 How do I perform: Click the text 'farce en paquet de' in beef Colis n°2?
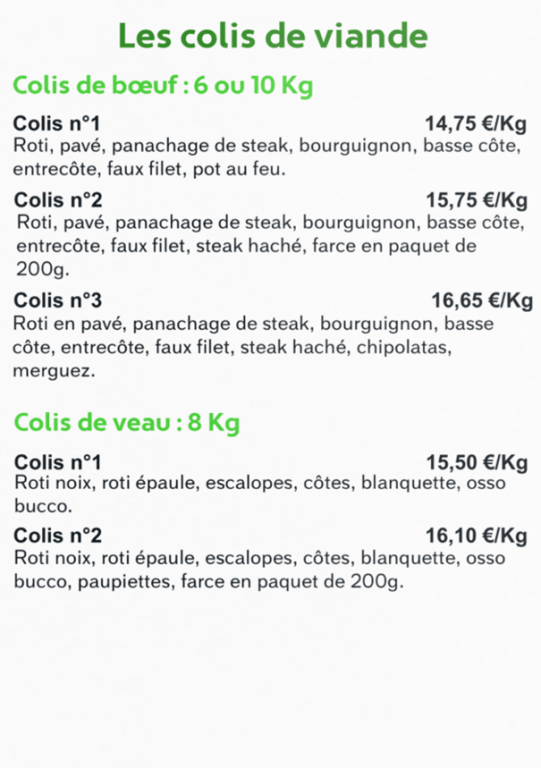tap(394, 245)
